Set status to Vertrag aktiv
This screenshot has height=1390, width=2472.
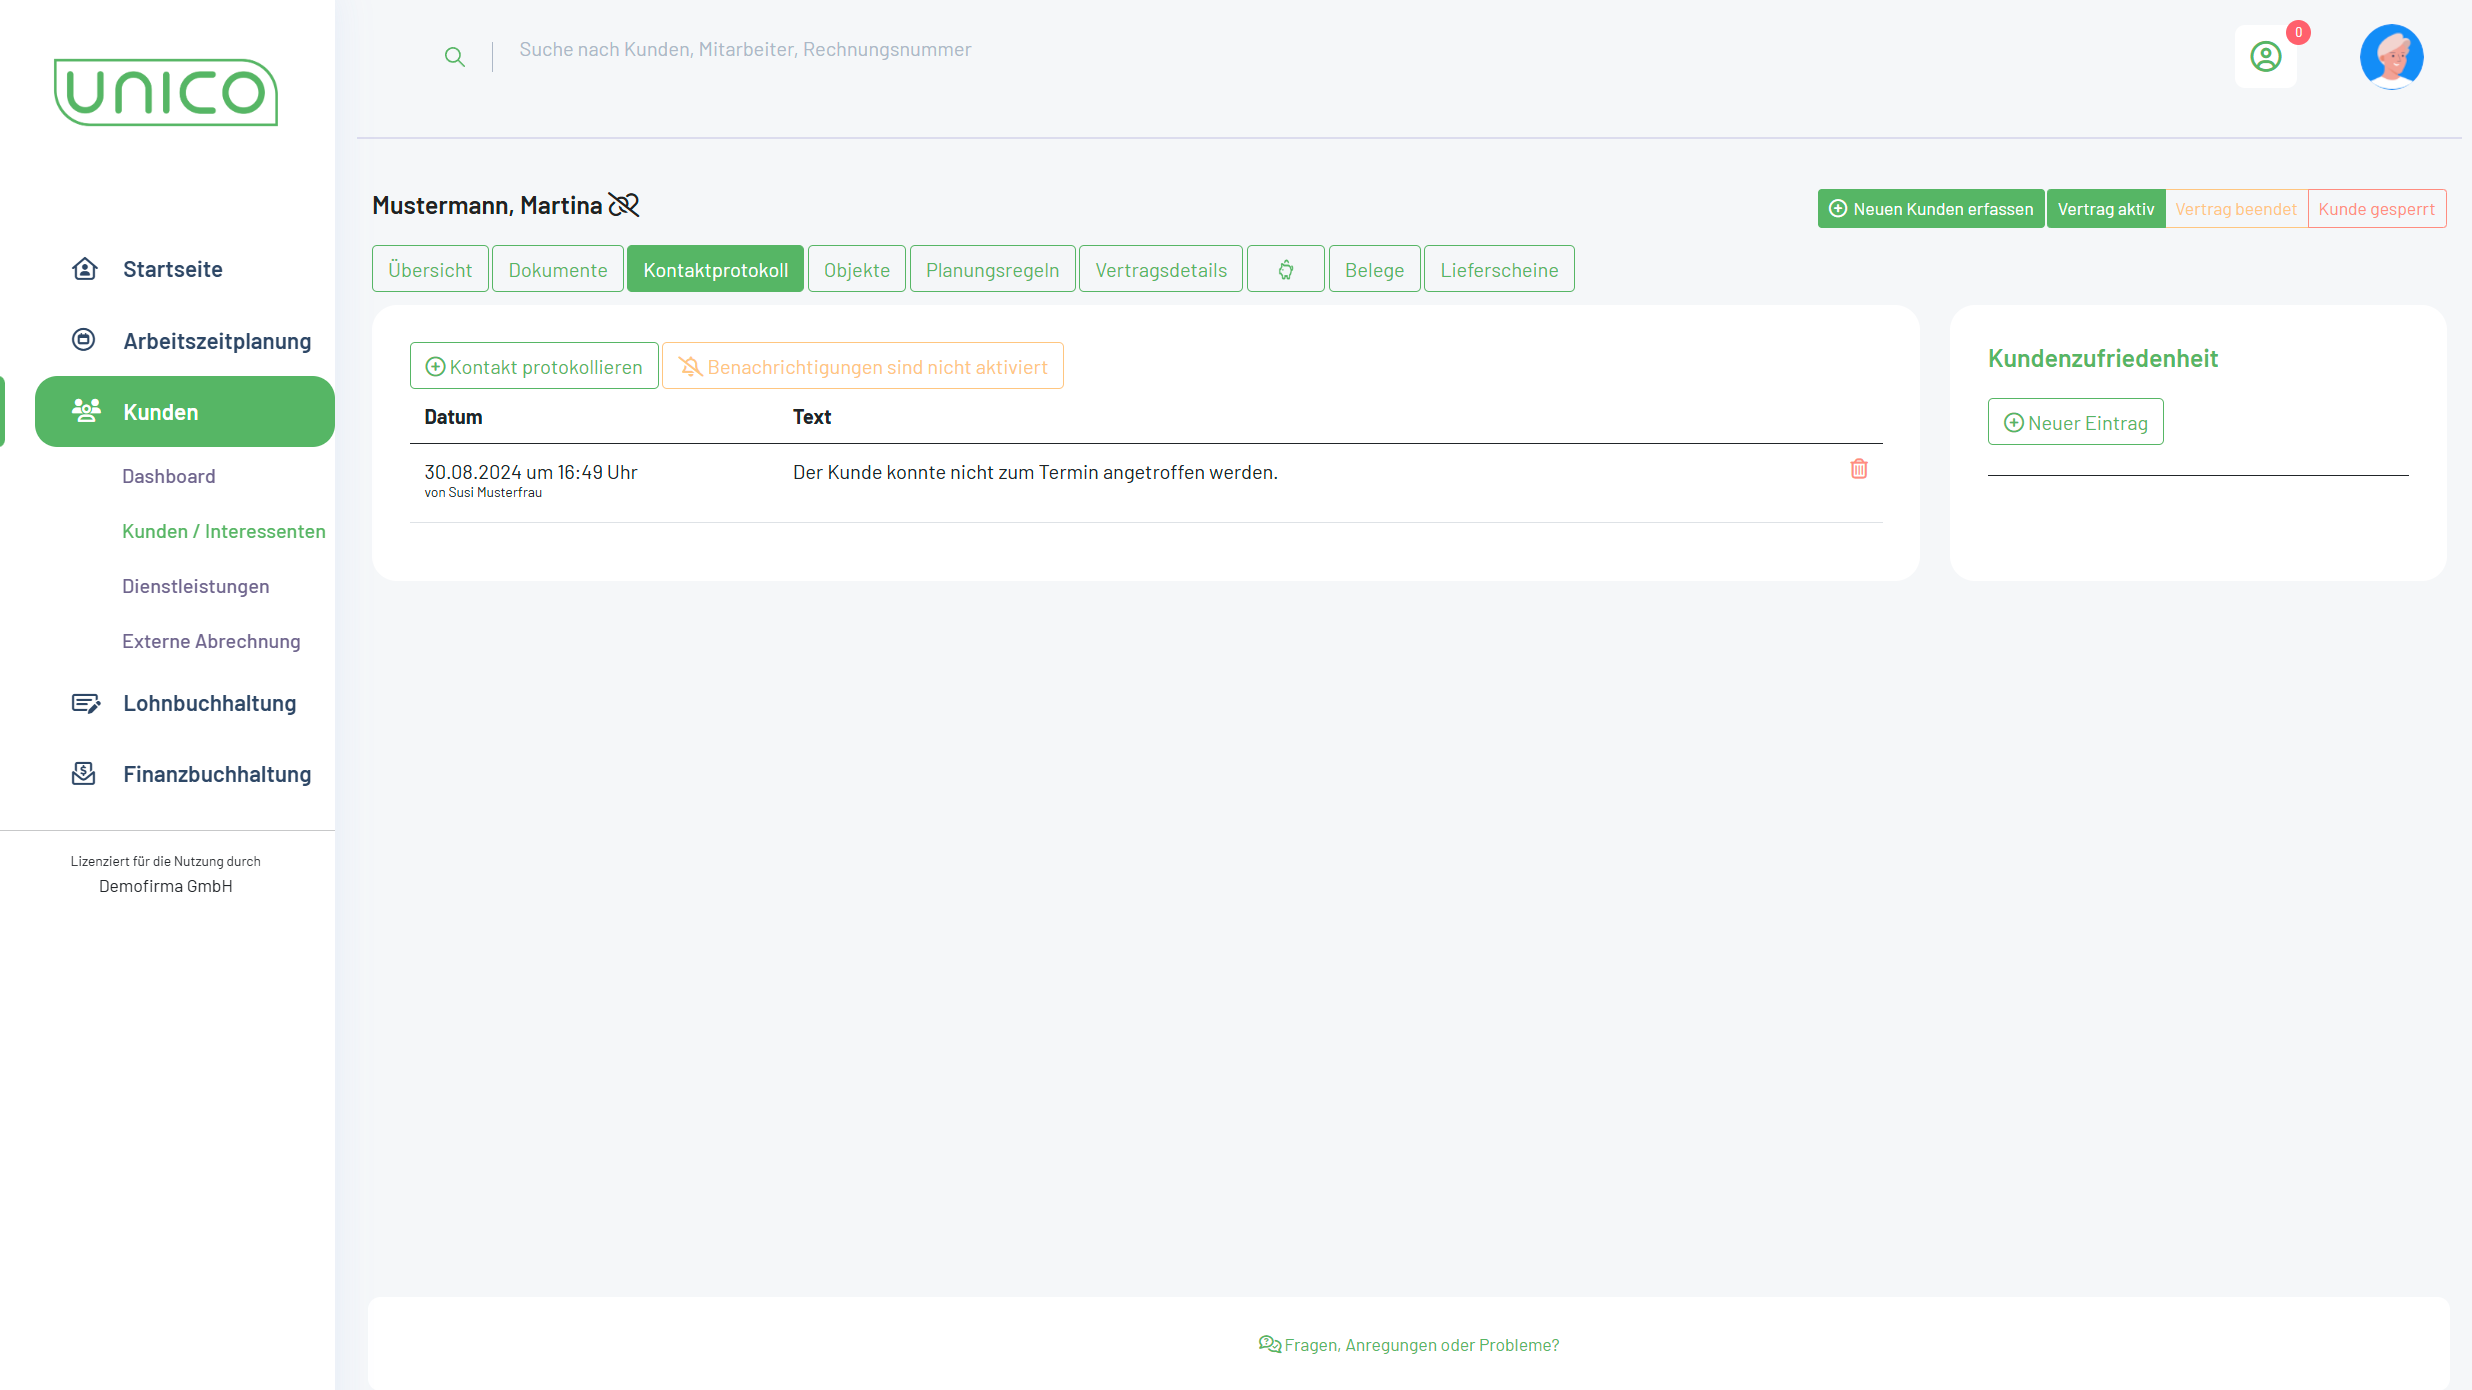tap(2106, 209)
